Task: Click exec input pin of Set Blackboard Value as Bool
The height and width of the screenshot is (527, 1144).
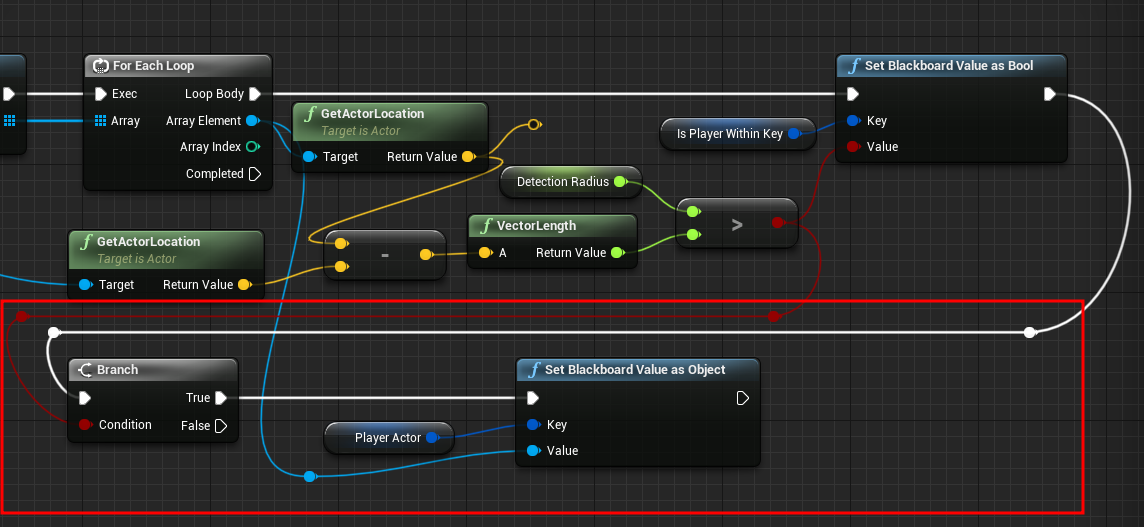Action: [852, 94]
